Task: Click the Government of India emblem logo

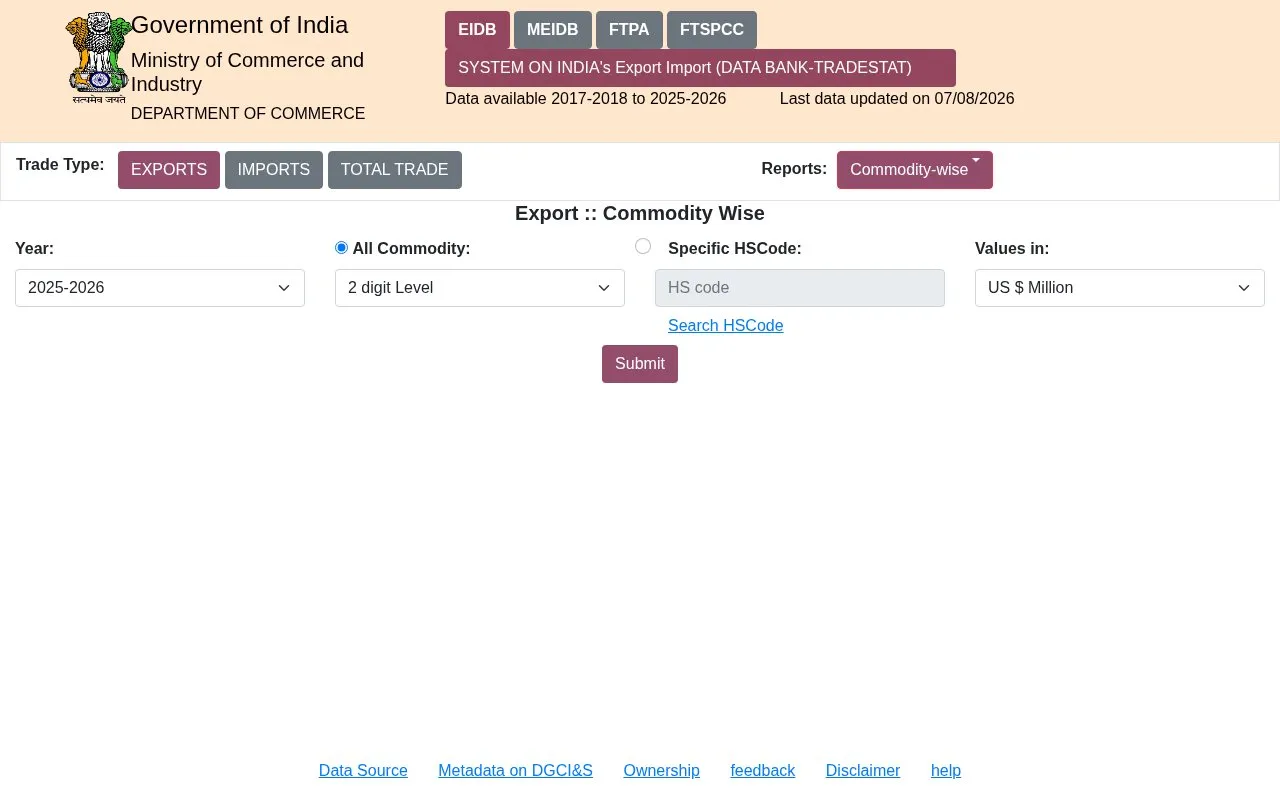Action: [x=98, y=58]
